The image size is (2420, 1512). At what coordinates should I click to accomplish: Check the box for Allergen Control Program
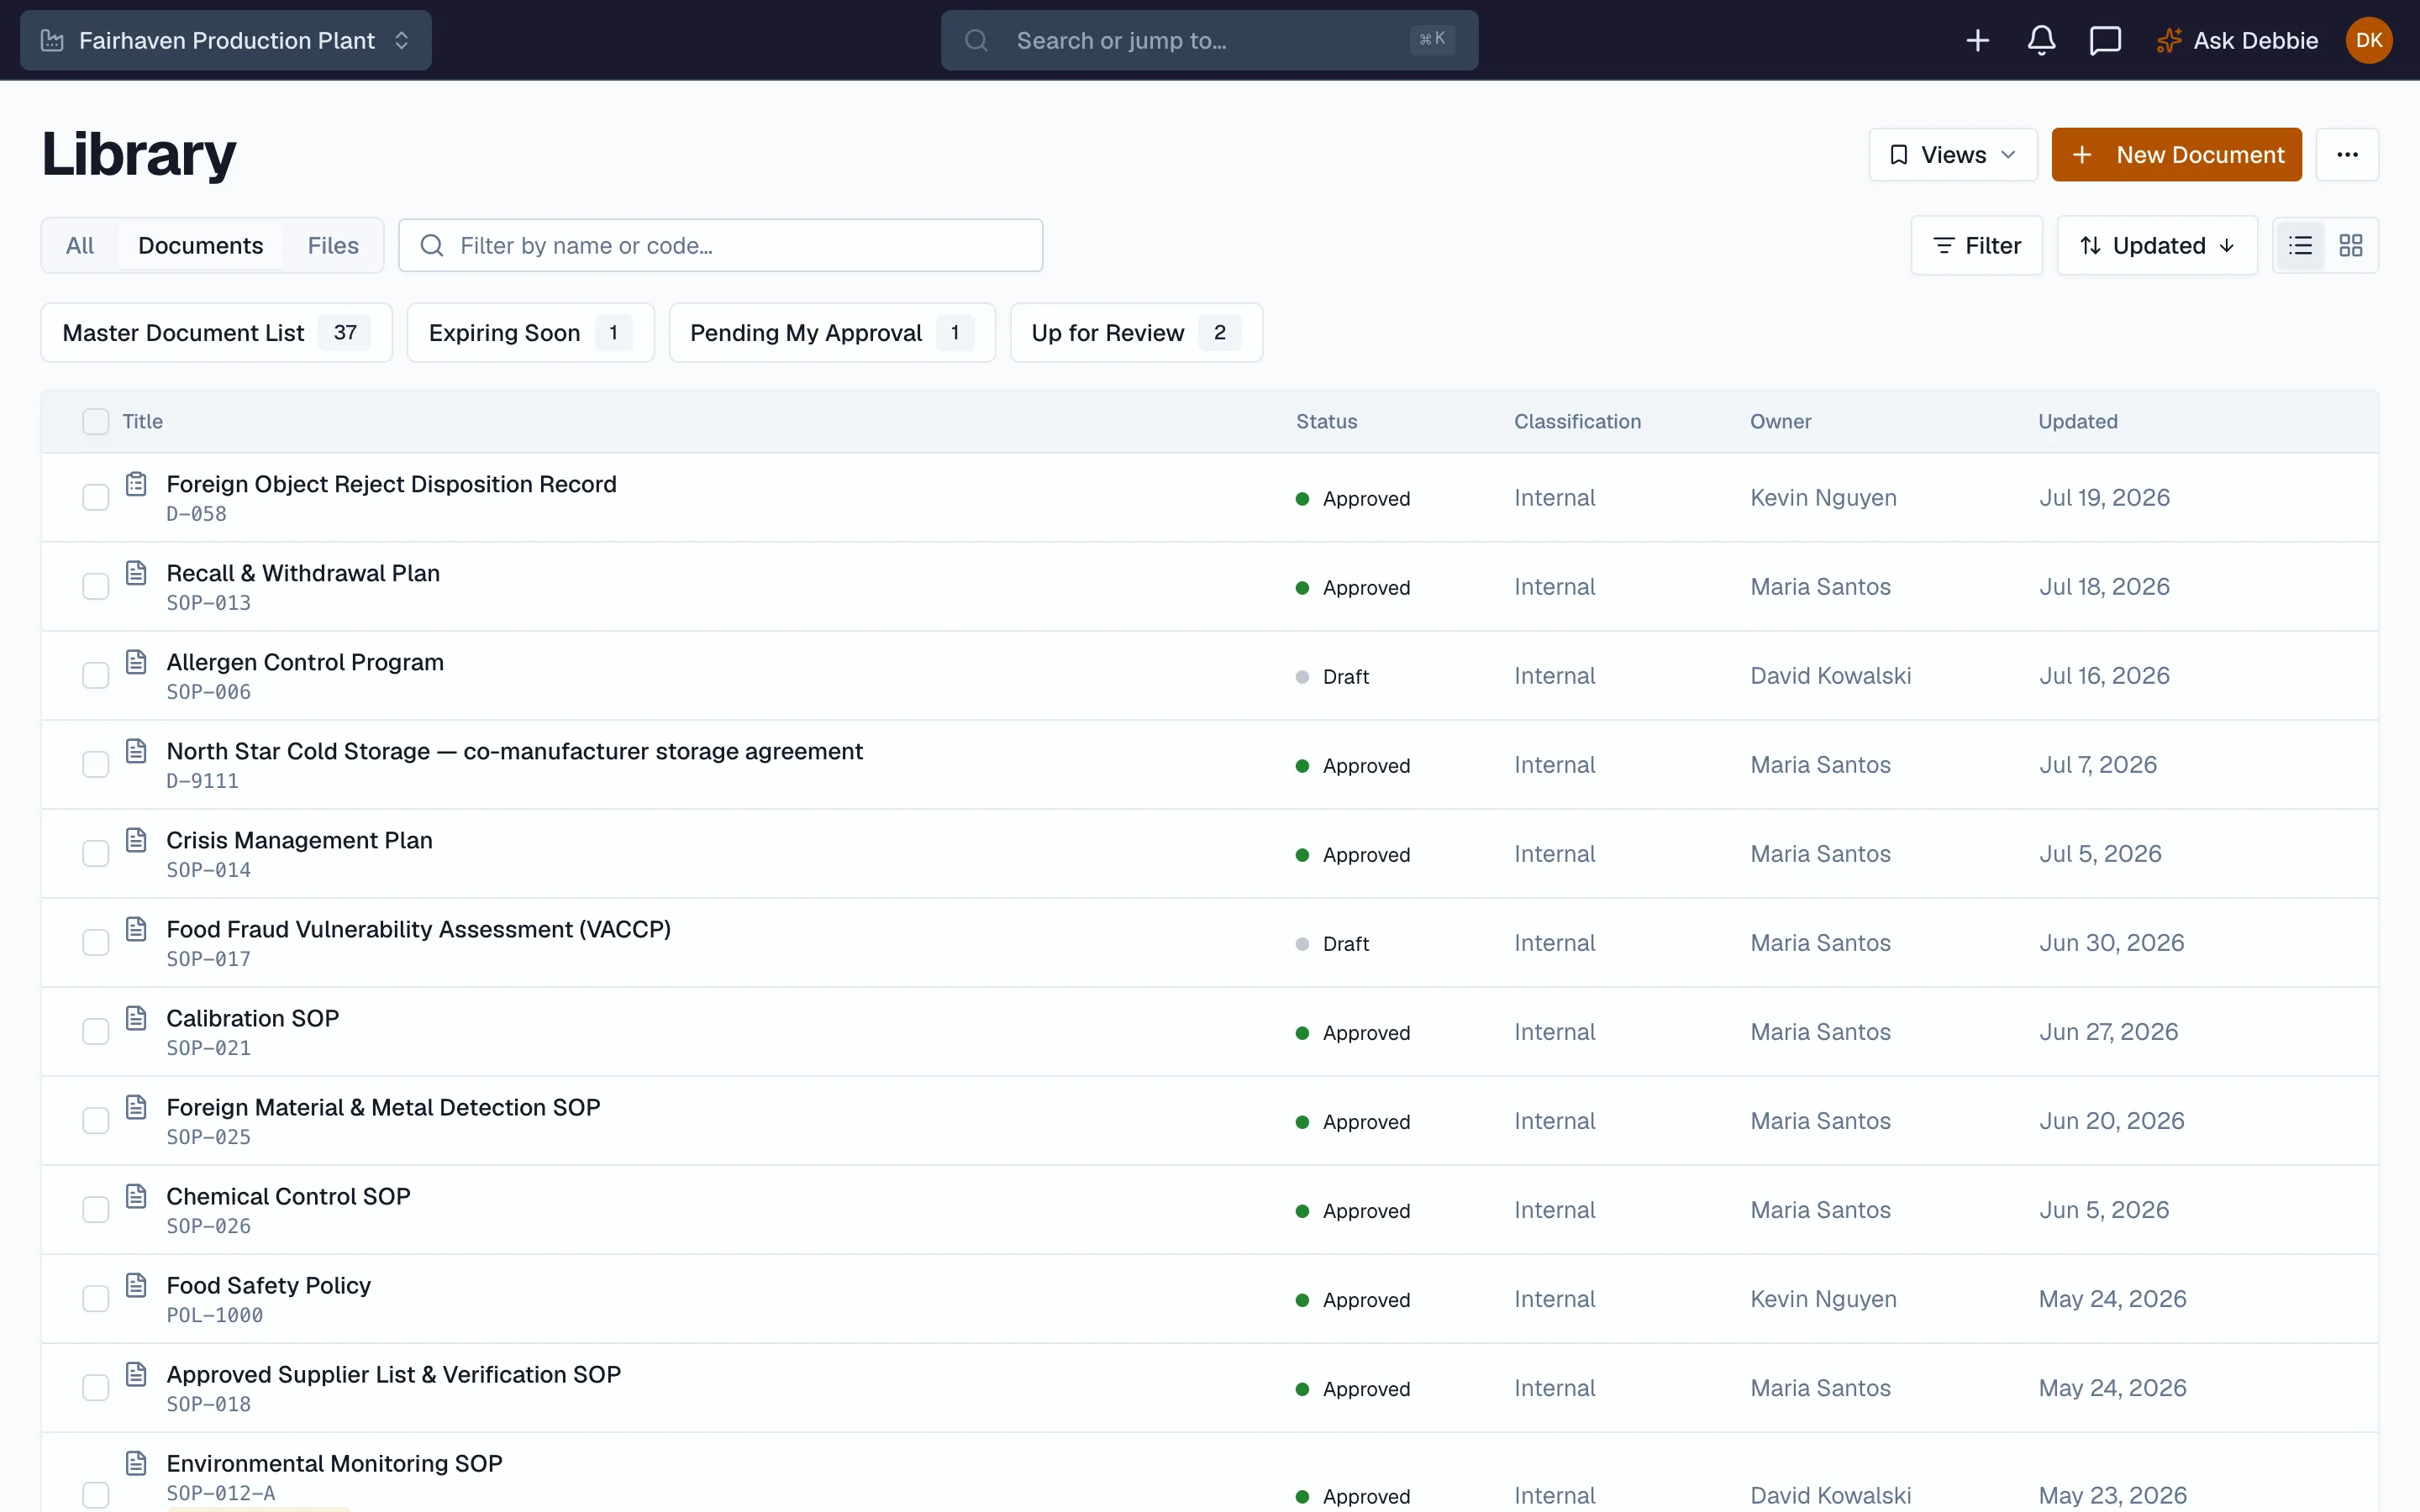pyautogui.click(x=95, y=675)
